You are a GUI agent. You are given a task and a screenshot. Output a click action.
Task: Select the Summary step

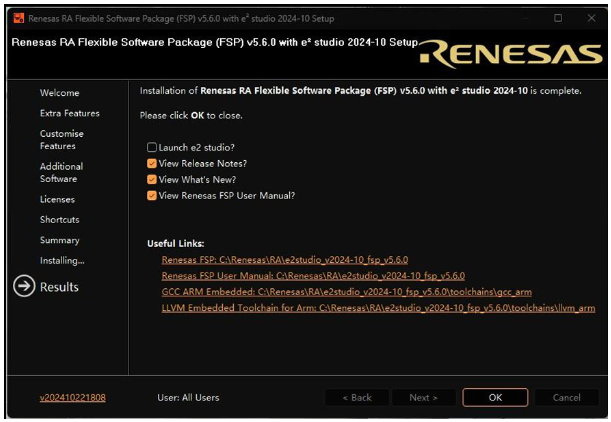click(x=60, y=240)
